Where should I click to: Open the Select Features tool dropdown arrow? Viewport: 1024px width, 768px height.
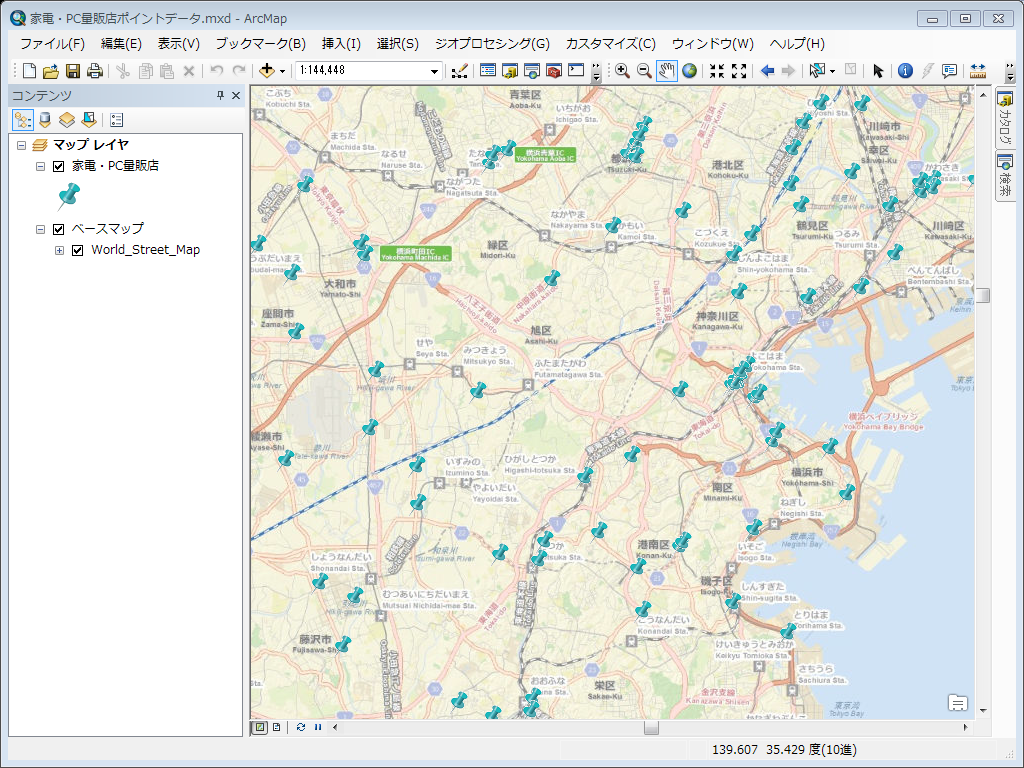[832, 71]
